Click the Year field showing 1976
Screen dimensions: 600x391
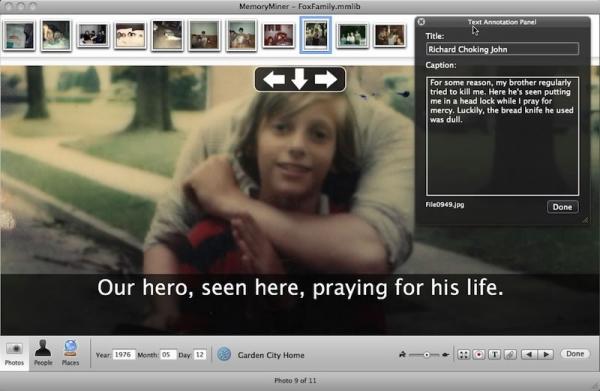click(x=123, y=355)
